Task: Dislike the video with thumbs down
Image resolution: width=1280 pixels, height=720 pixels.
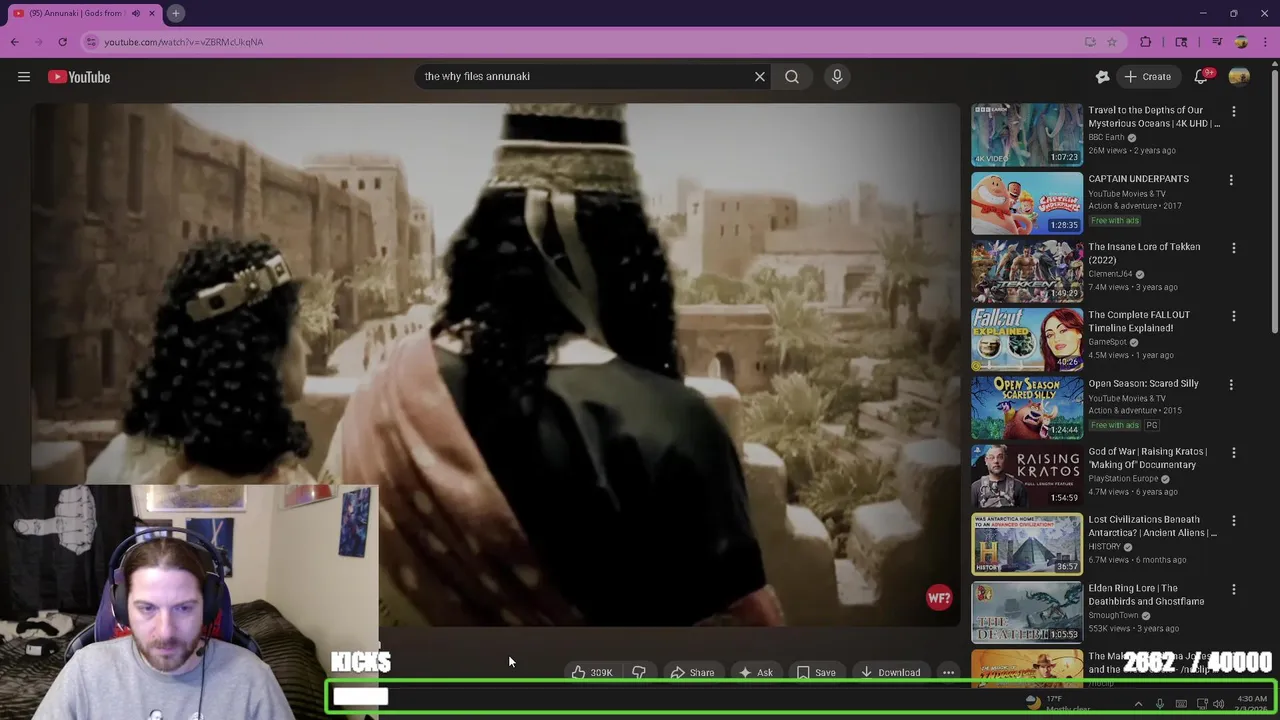Action: point(638,673)
